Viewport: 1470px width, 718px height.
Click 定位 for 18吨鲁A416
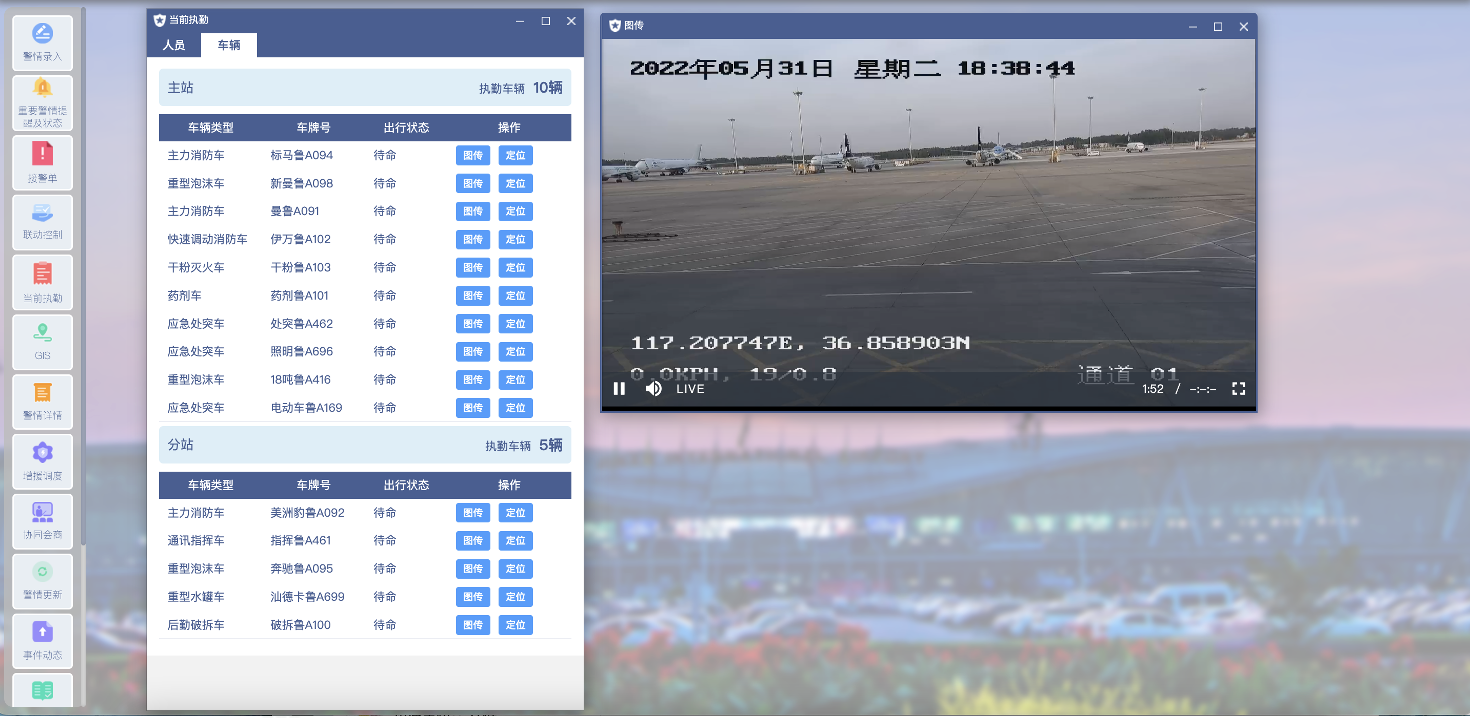516,379
